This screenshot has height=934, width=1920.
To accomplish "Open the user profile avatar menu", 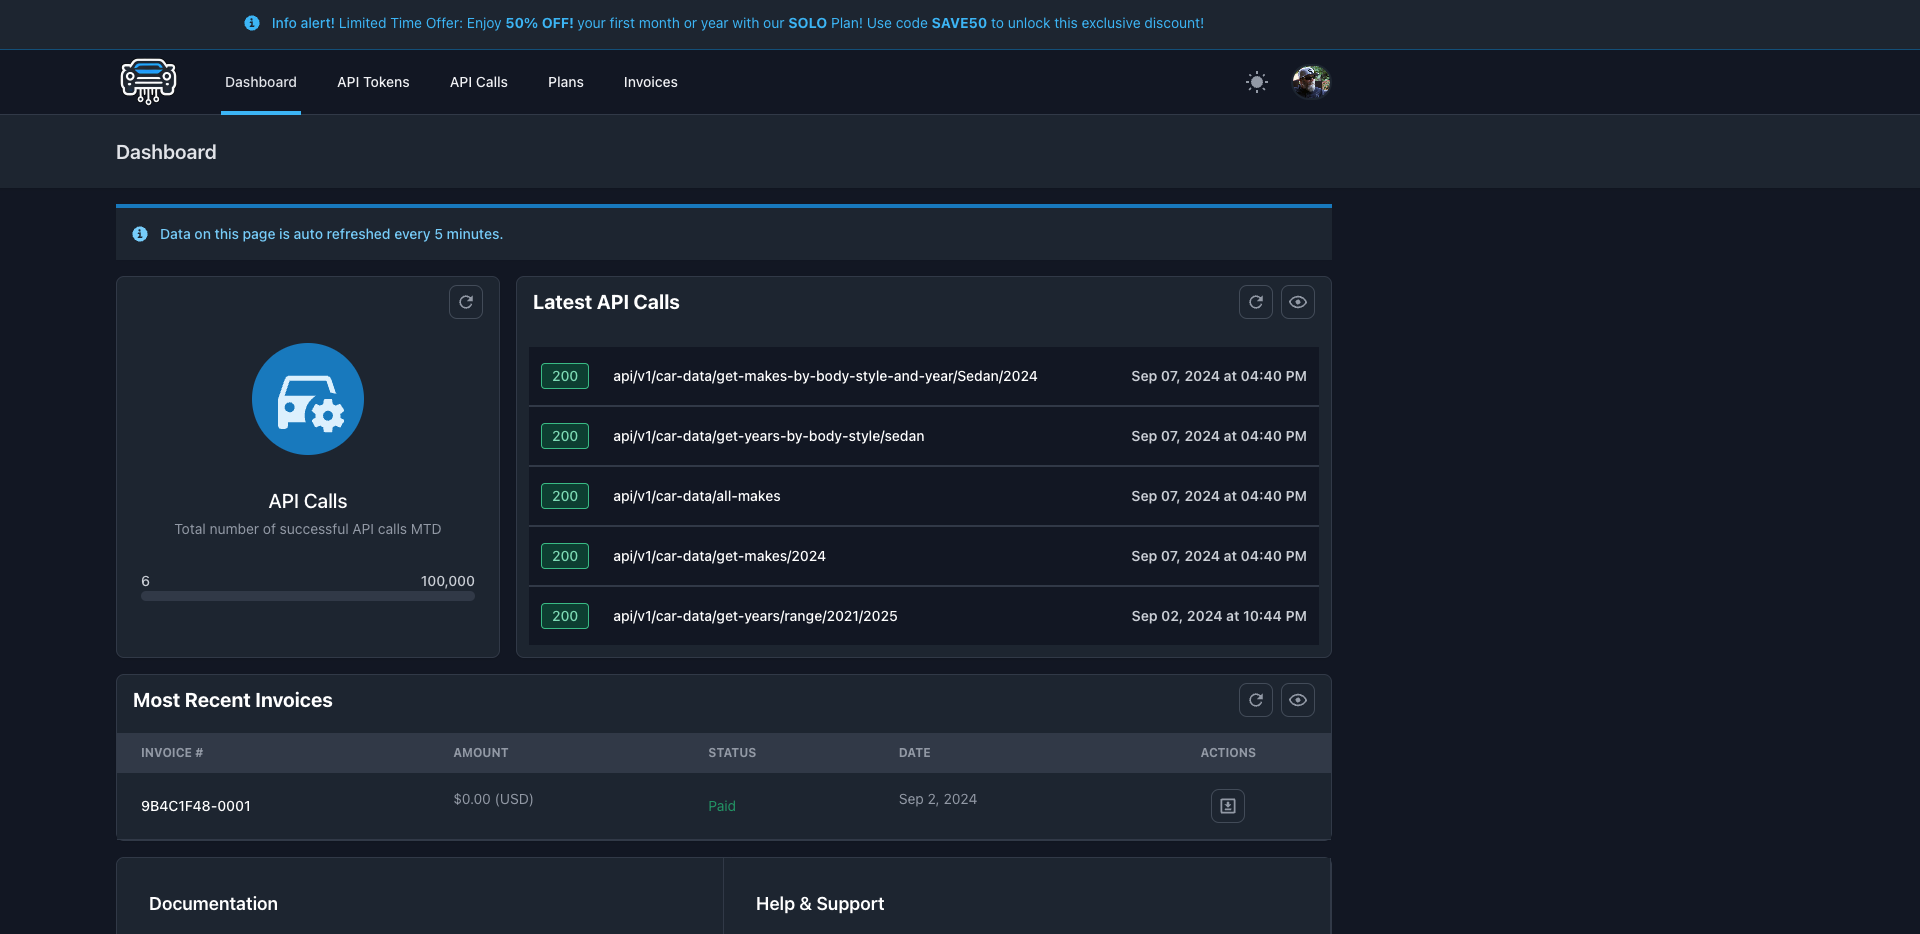I will 1311,82.
